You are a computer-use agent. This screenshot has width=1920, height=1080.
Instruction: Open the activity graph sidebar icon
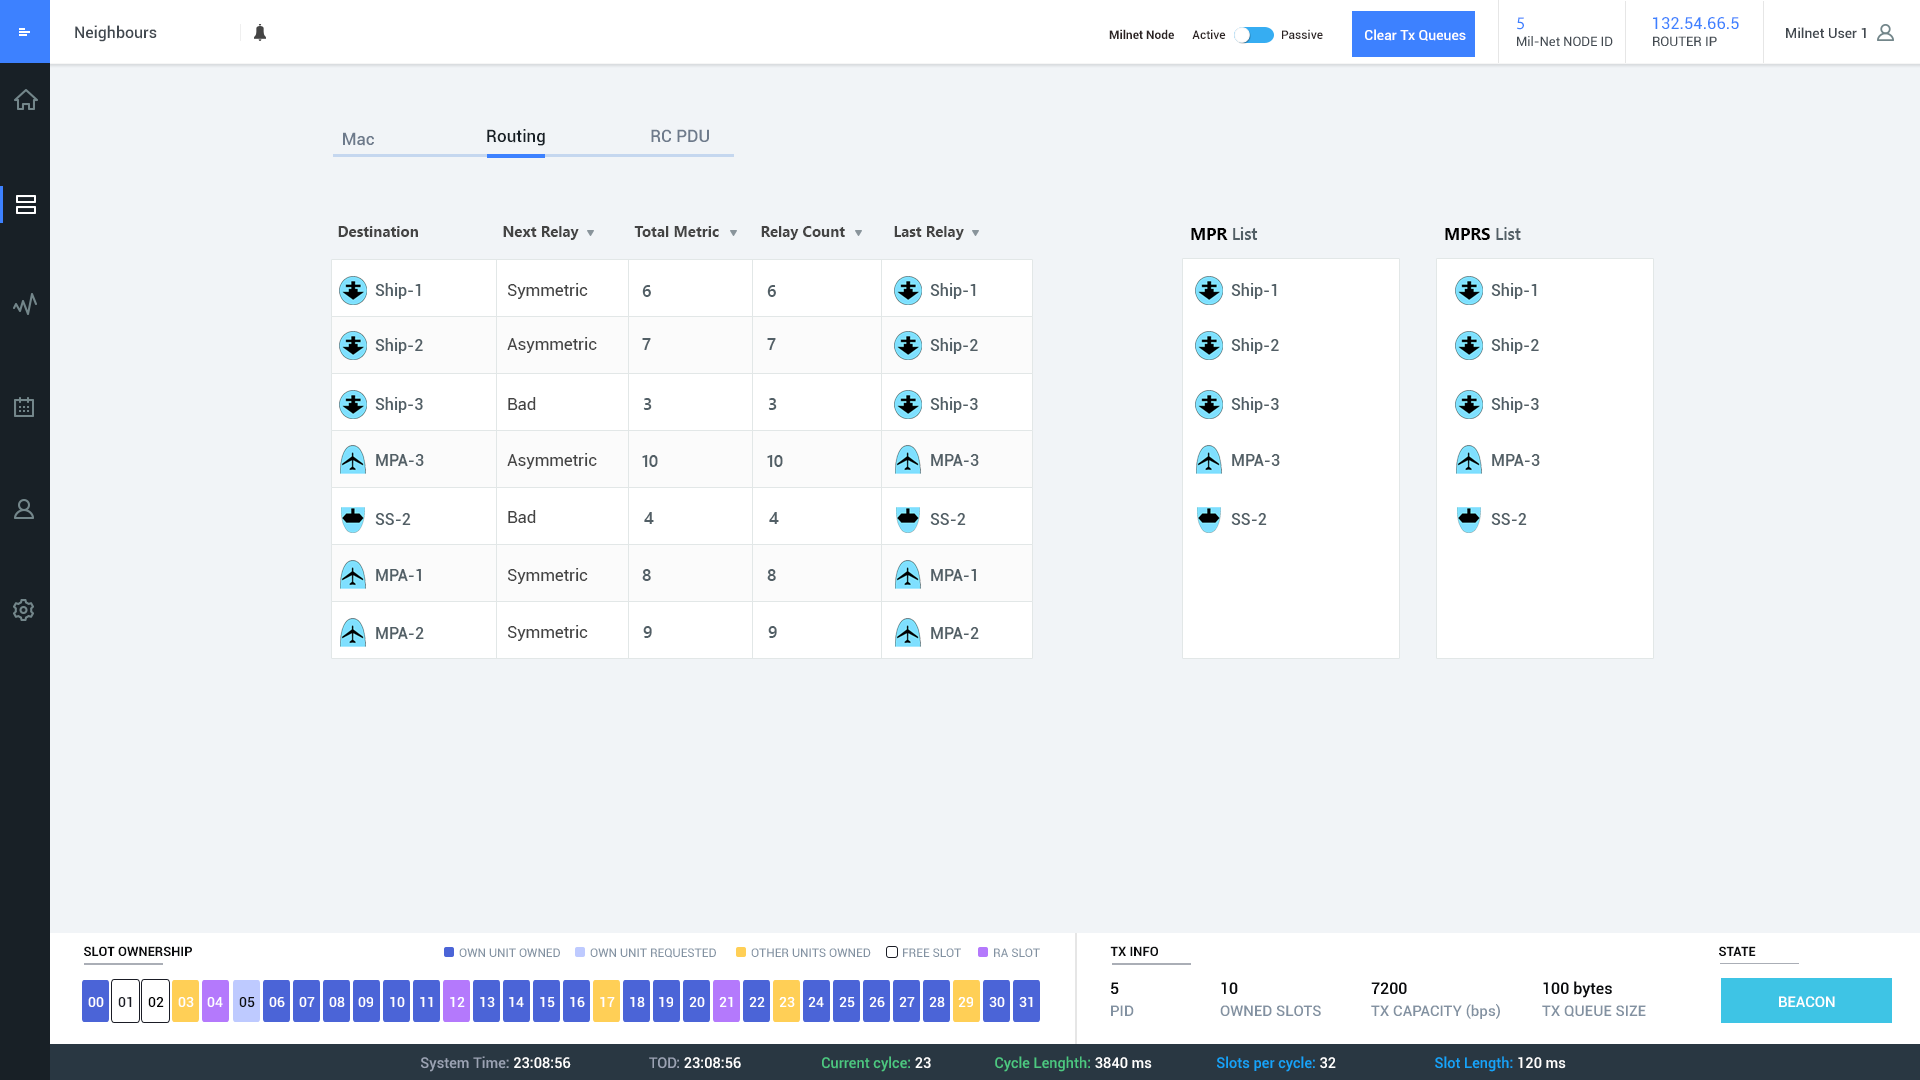pos(25,304)
